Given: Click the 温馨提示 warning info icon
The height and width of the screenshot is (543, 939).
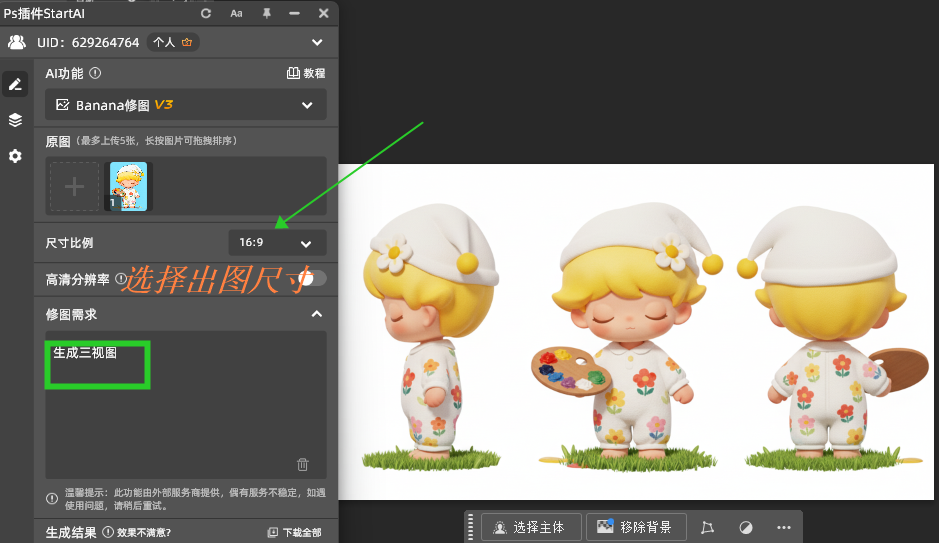Looking at the screenshot, I should coord(52,498).
